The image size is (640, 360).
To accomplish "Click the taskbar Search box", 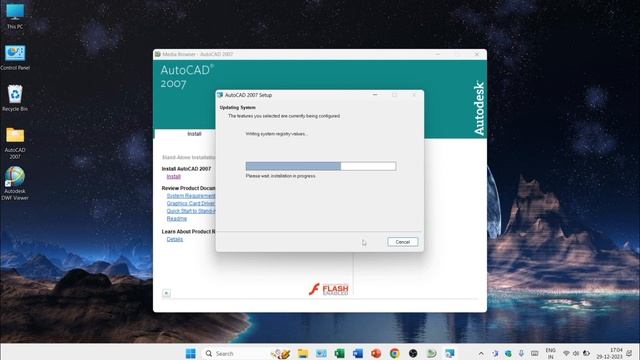I will pyautogui.click(x=247, y=353).
